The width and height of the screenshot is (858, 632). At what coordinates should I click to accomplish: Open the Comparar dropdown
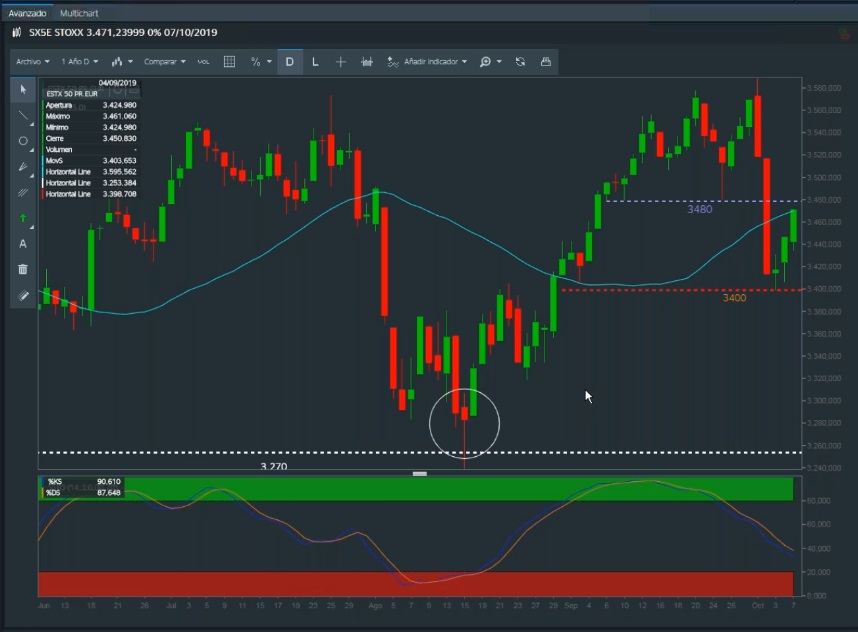(x=165, y=62)
